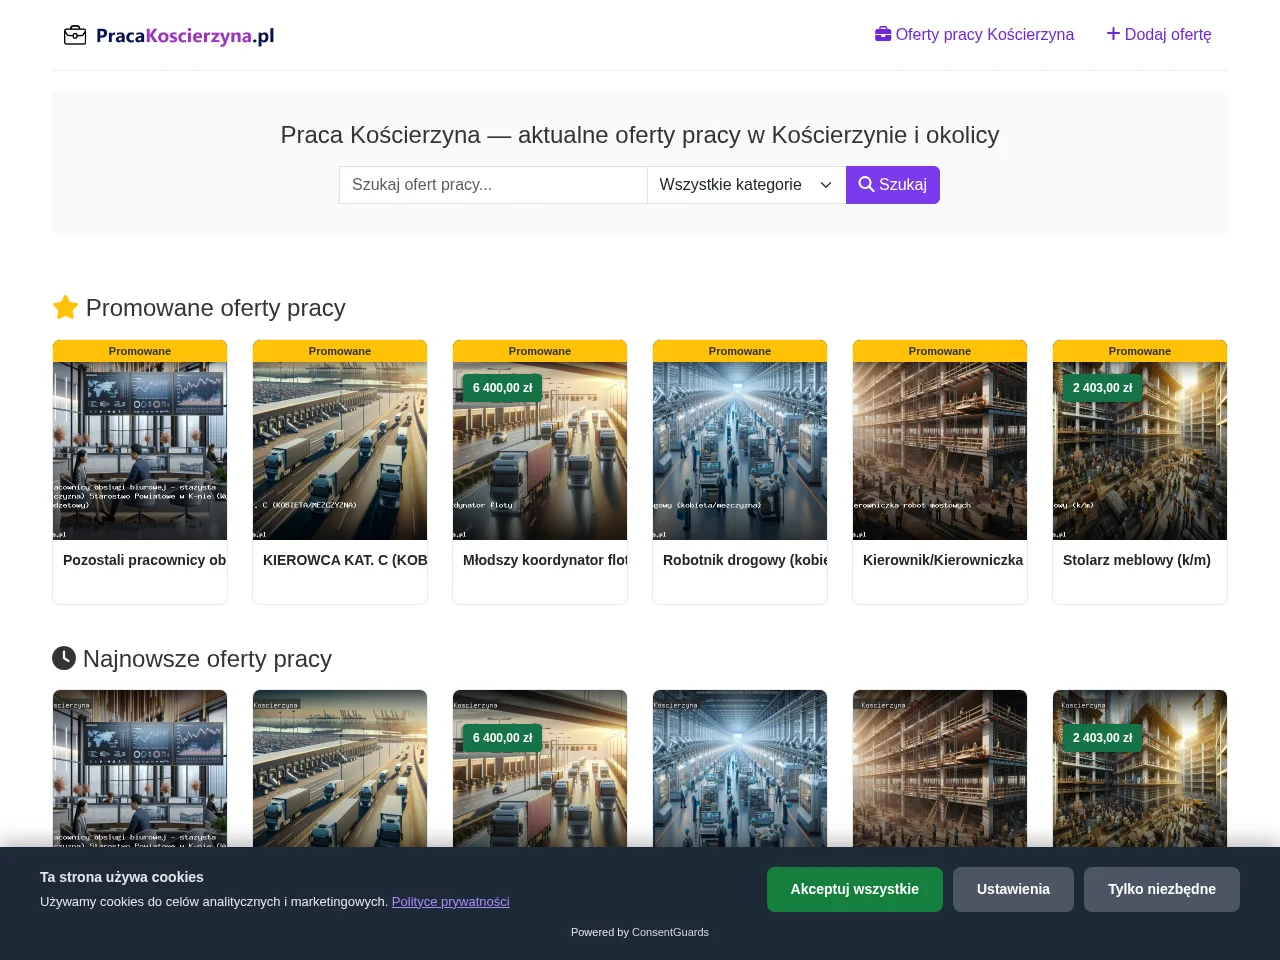Open promoted KIEROWCA KAT. C truck thumbnail

click(340, 451)
